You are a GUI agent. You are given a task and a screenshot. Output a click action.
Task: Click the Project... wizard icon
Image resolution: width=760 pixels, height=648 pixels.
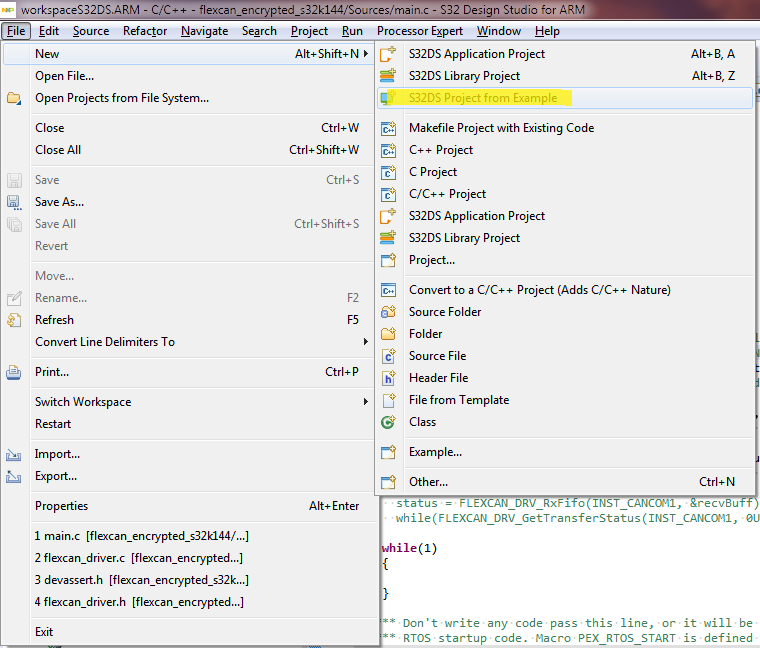pyautogui.click(x=388, y=260)
